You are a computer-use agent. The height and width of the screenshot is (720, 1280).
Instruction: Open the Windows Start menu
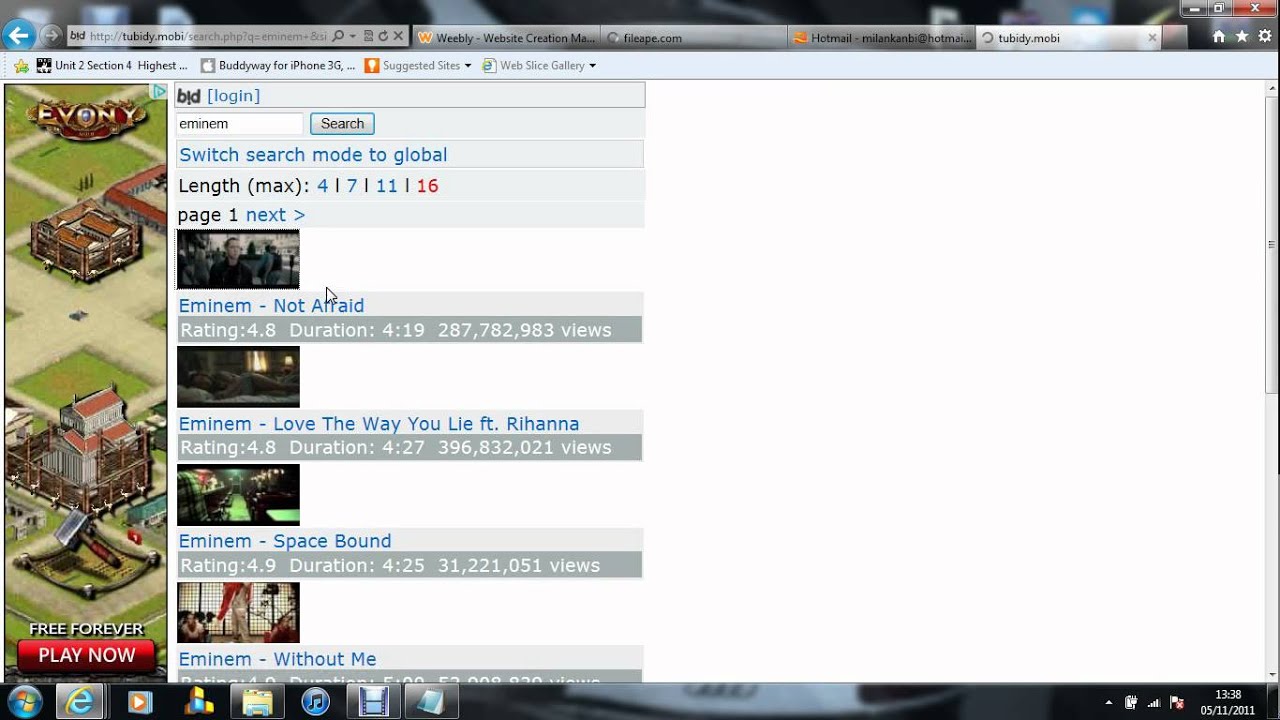[24, 701]
